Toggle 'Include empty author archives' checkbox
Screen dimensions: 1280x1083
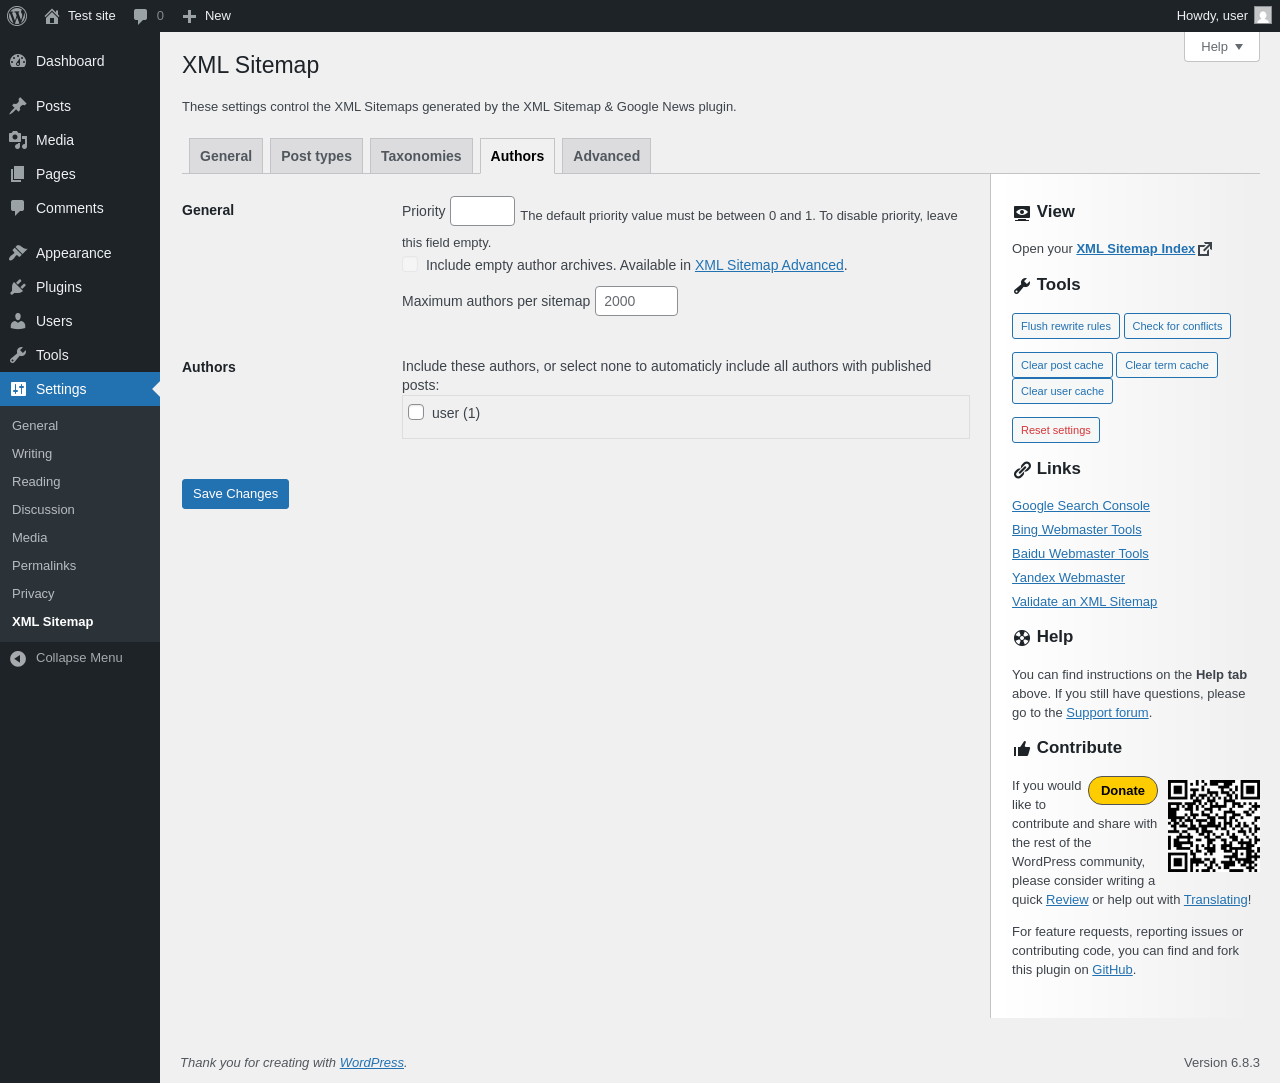point(410,264)
